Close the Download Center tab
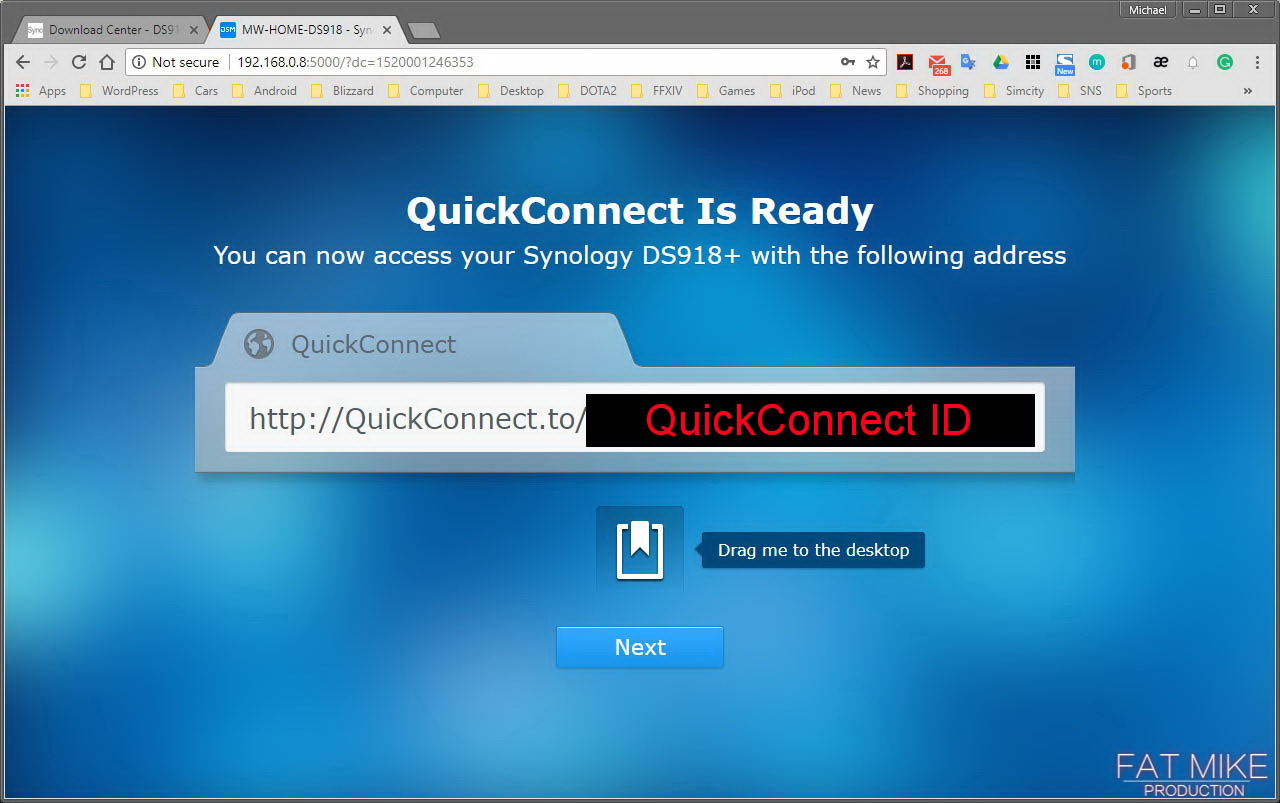This screenshot has height=803, width=1280. point(194,30)
